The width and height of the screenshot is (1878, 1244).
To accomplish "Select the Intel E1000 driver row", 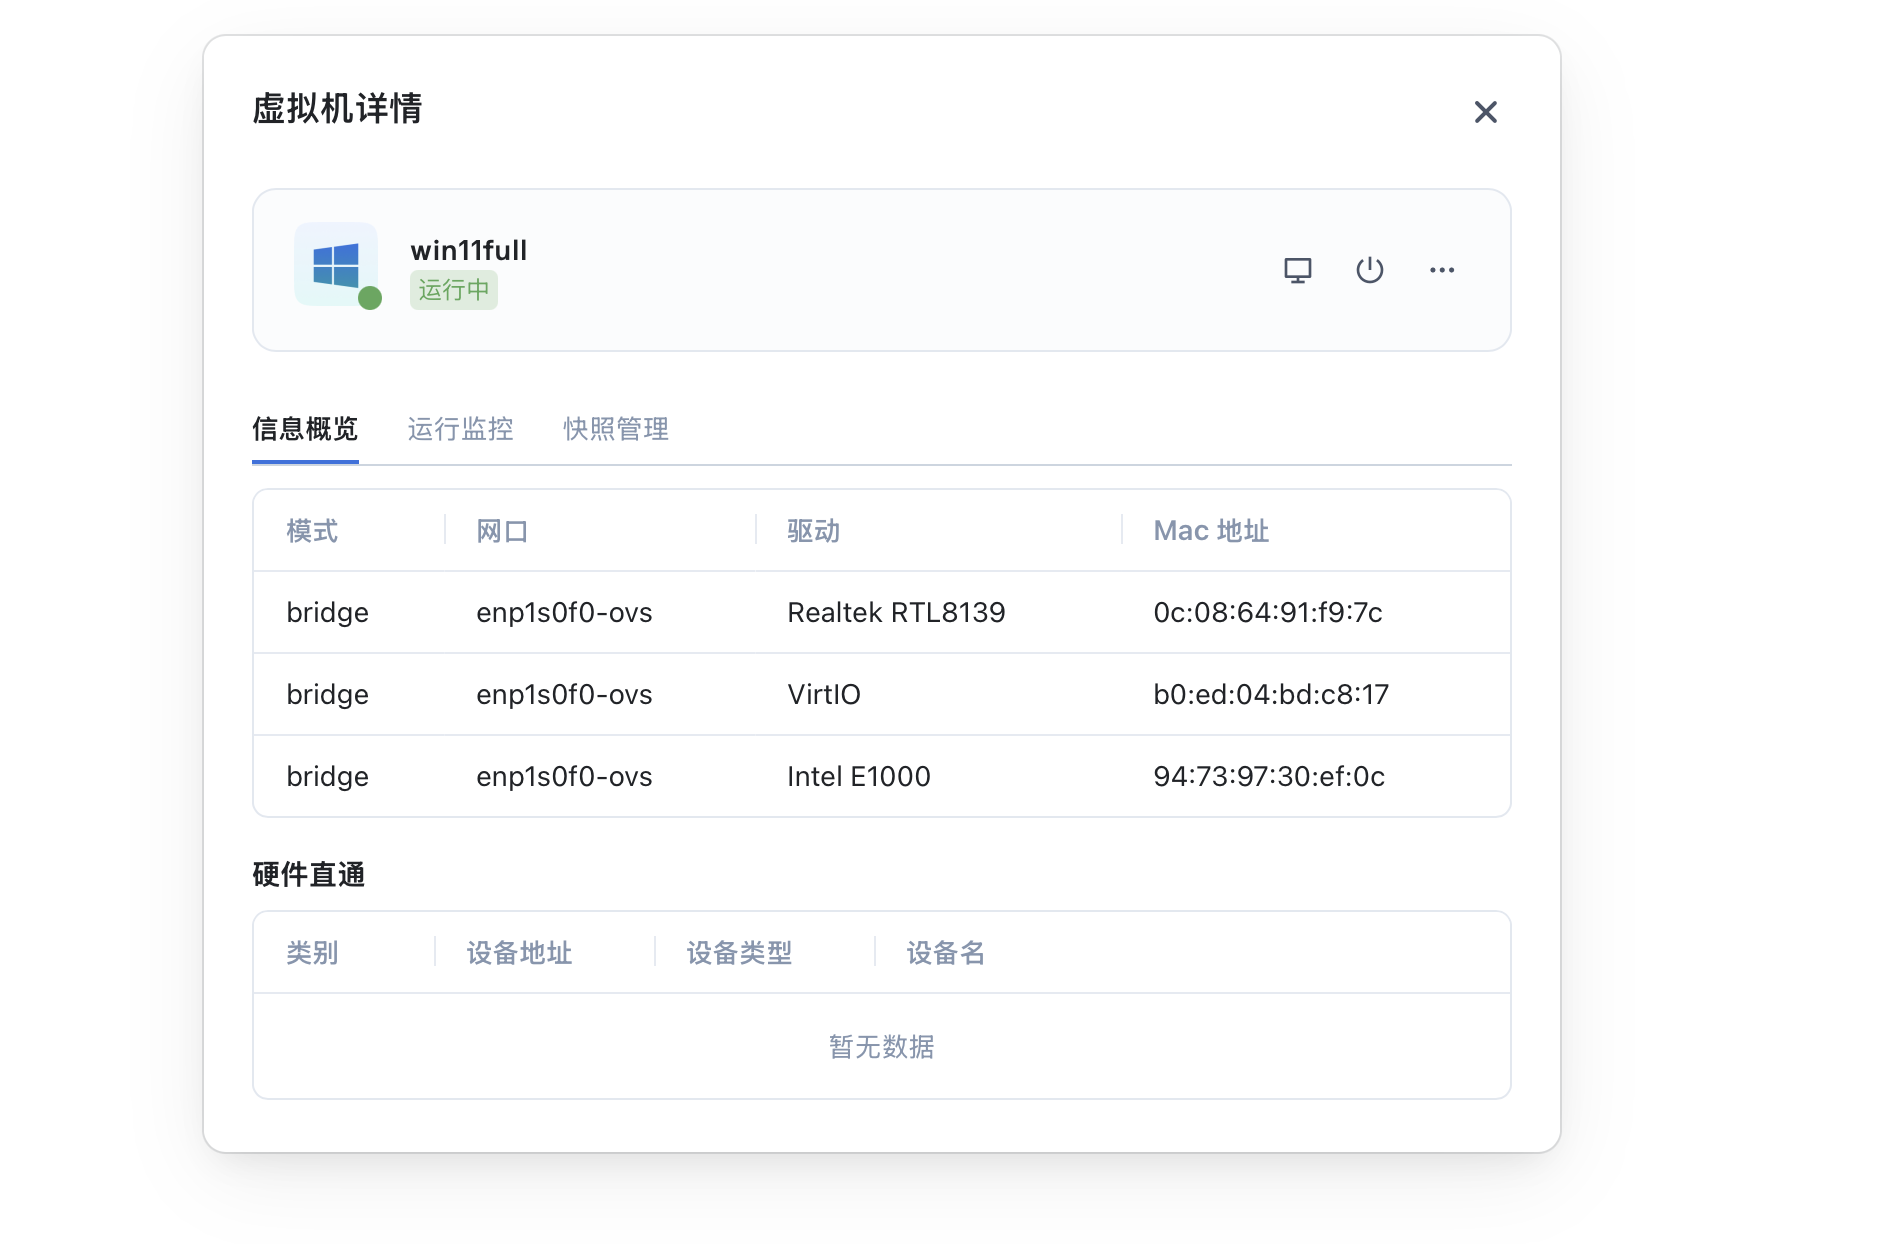I will tap(858, 776).
